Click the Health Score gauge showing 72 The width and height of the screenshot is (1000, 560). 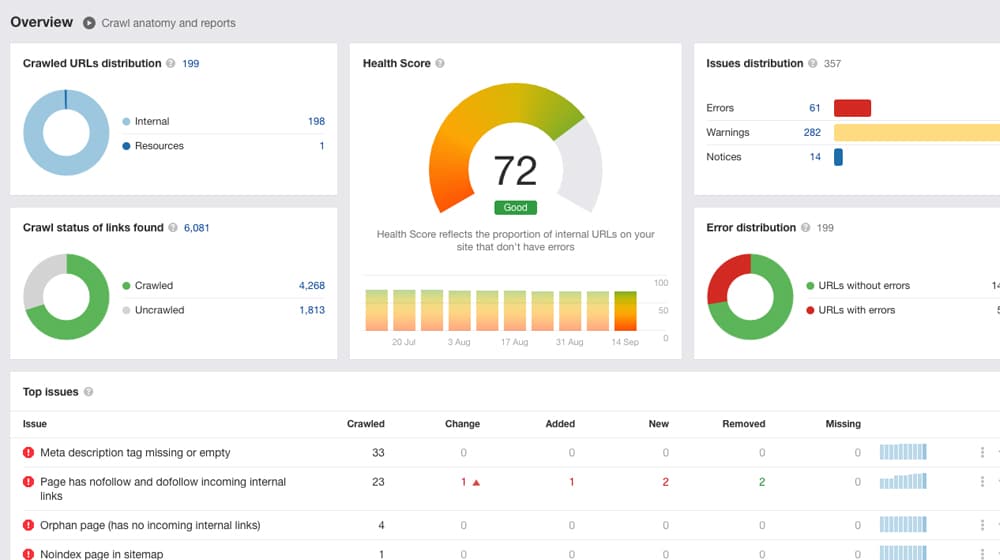515,150
